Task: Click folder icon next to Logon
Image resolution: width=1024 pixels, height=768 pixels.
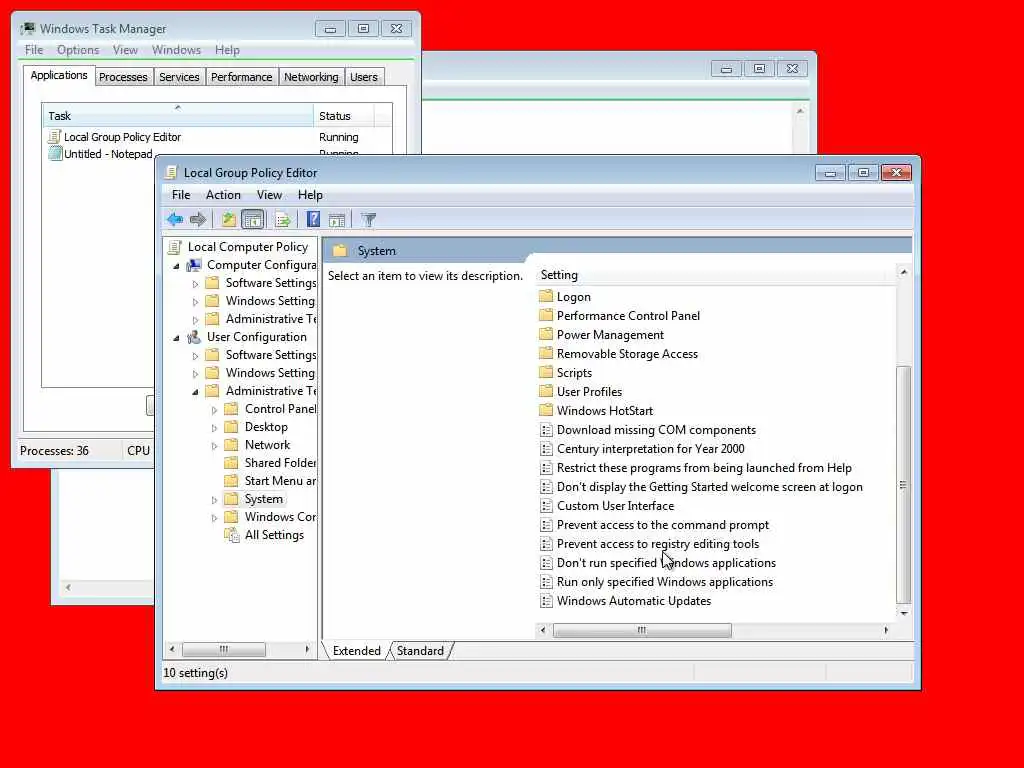Action: 547,296
